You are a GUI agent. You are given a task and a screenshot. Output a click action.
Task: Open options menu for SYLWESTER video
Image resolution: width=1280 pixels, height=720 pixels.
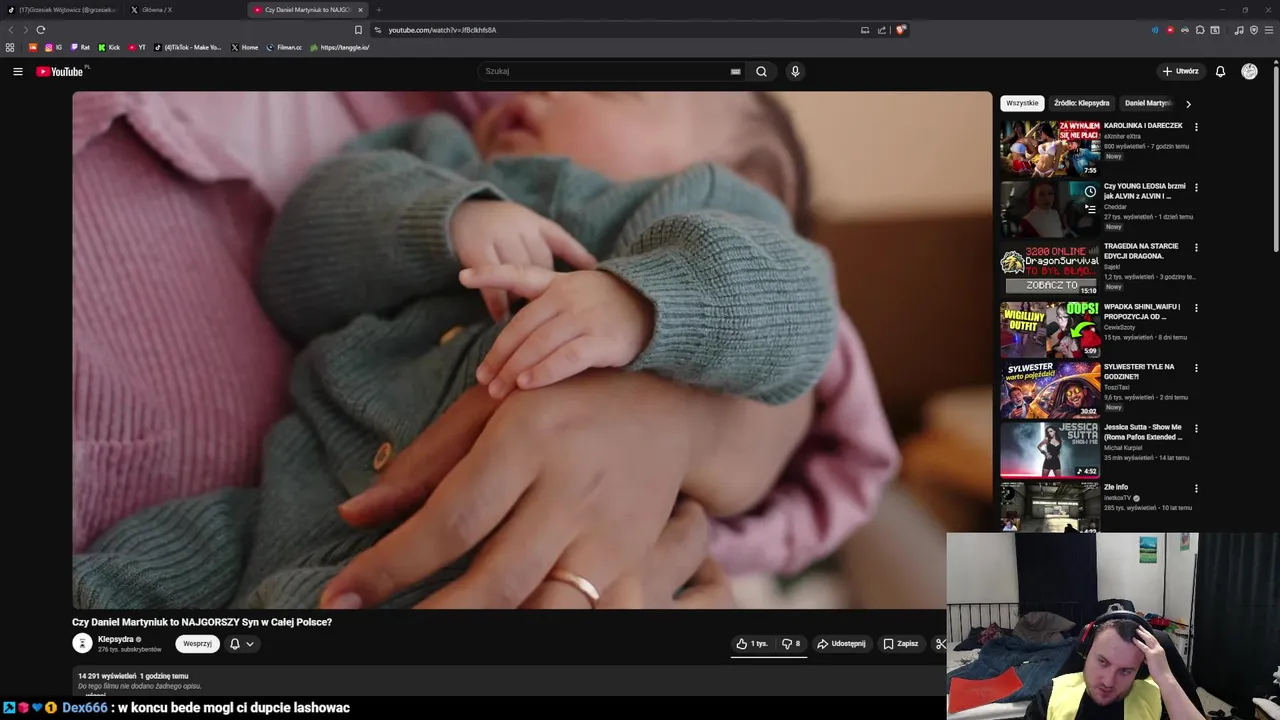click(1196, 368)
